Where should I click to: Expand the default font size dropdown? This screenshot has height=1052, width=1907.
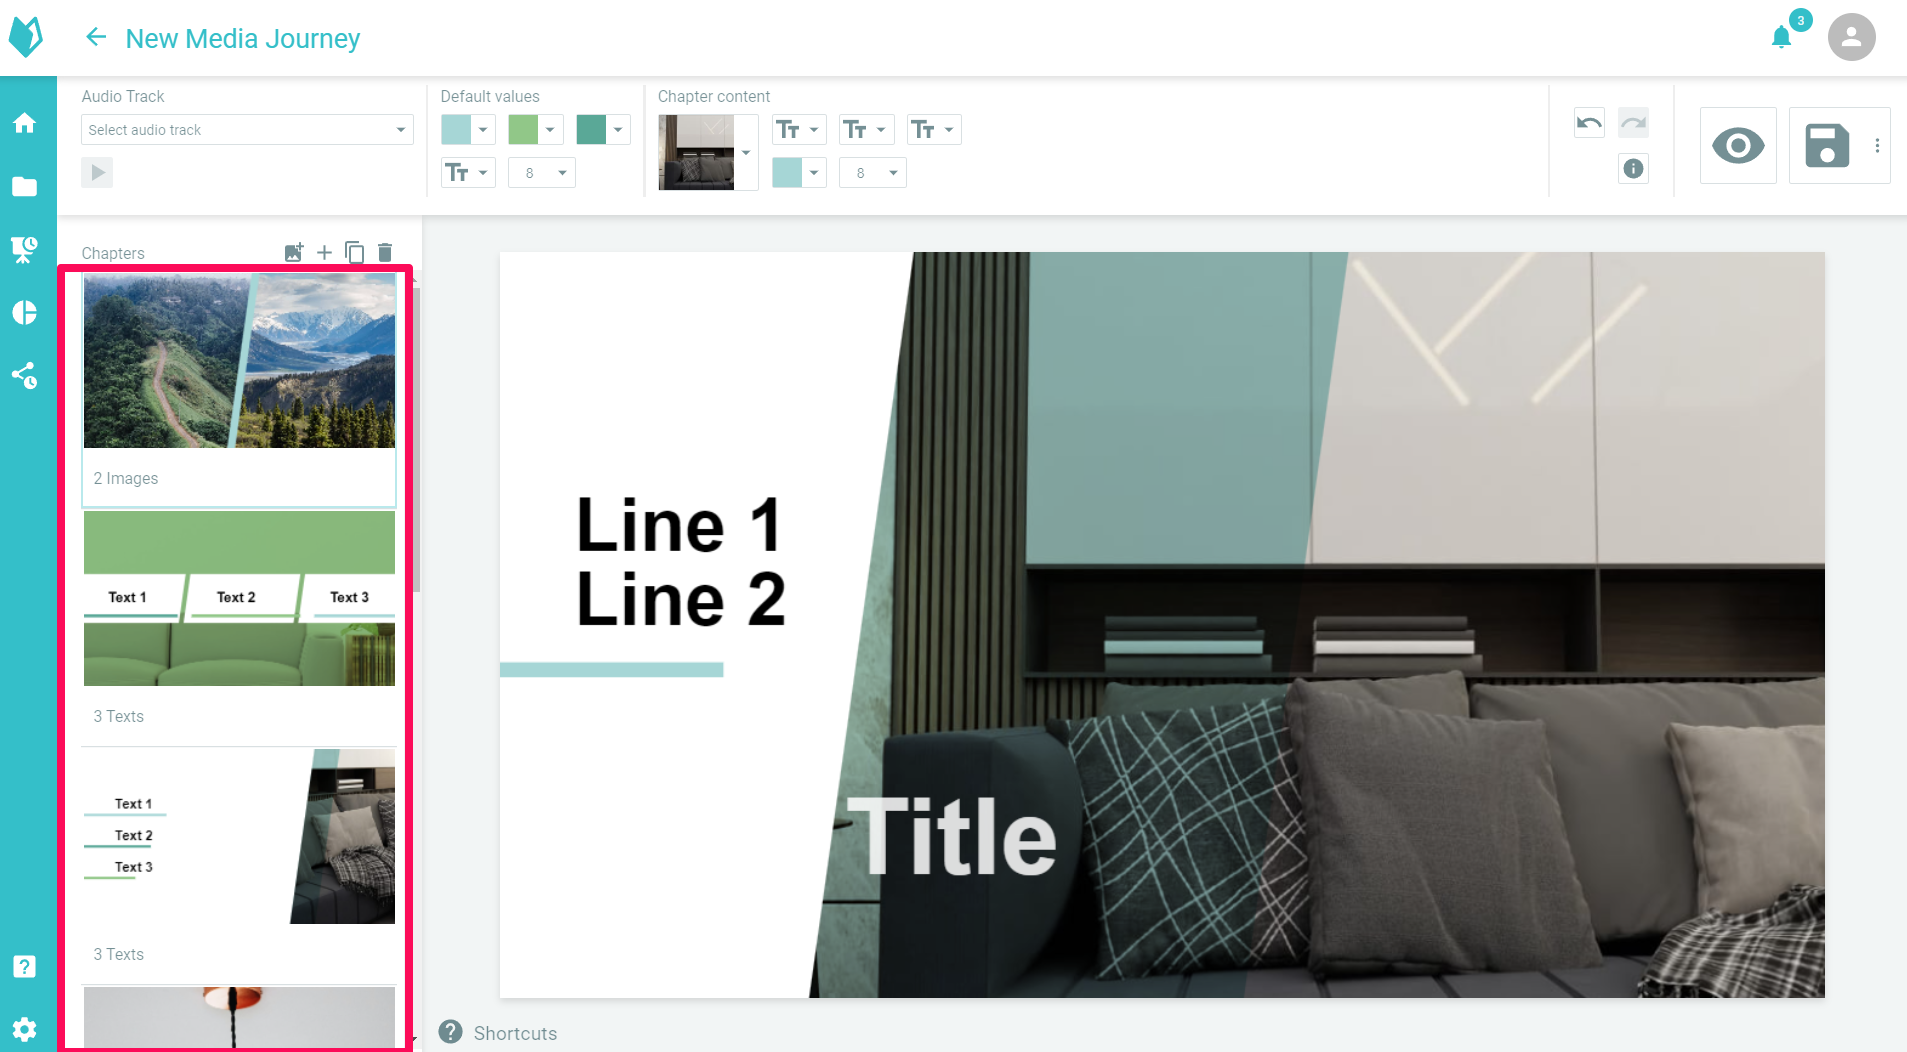(x=541, y=173)
